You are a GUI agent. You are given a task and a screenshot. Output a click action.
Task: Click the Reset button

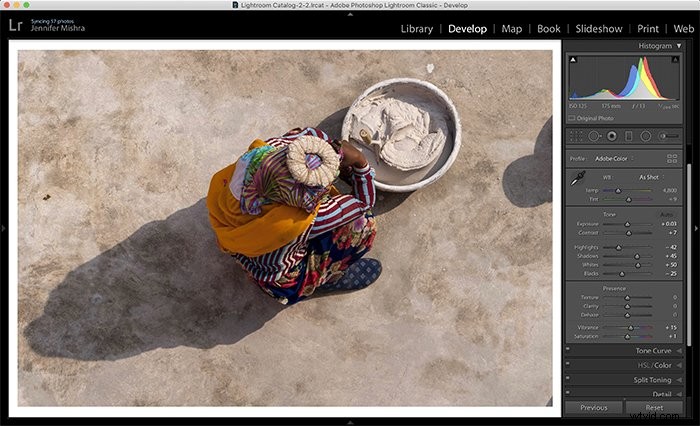pyautogui.click(x=654, y=408)
